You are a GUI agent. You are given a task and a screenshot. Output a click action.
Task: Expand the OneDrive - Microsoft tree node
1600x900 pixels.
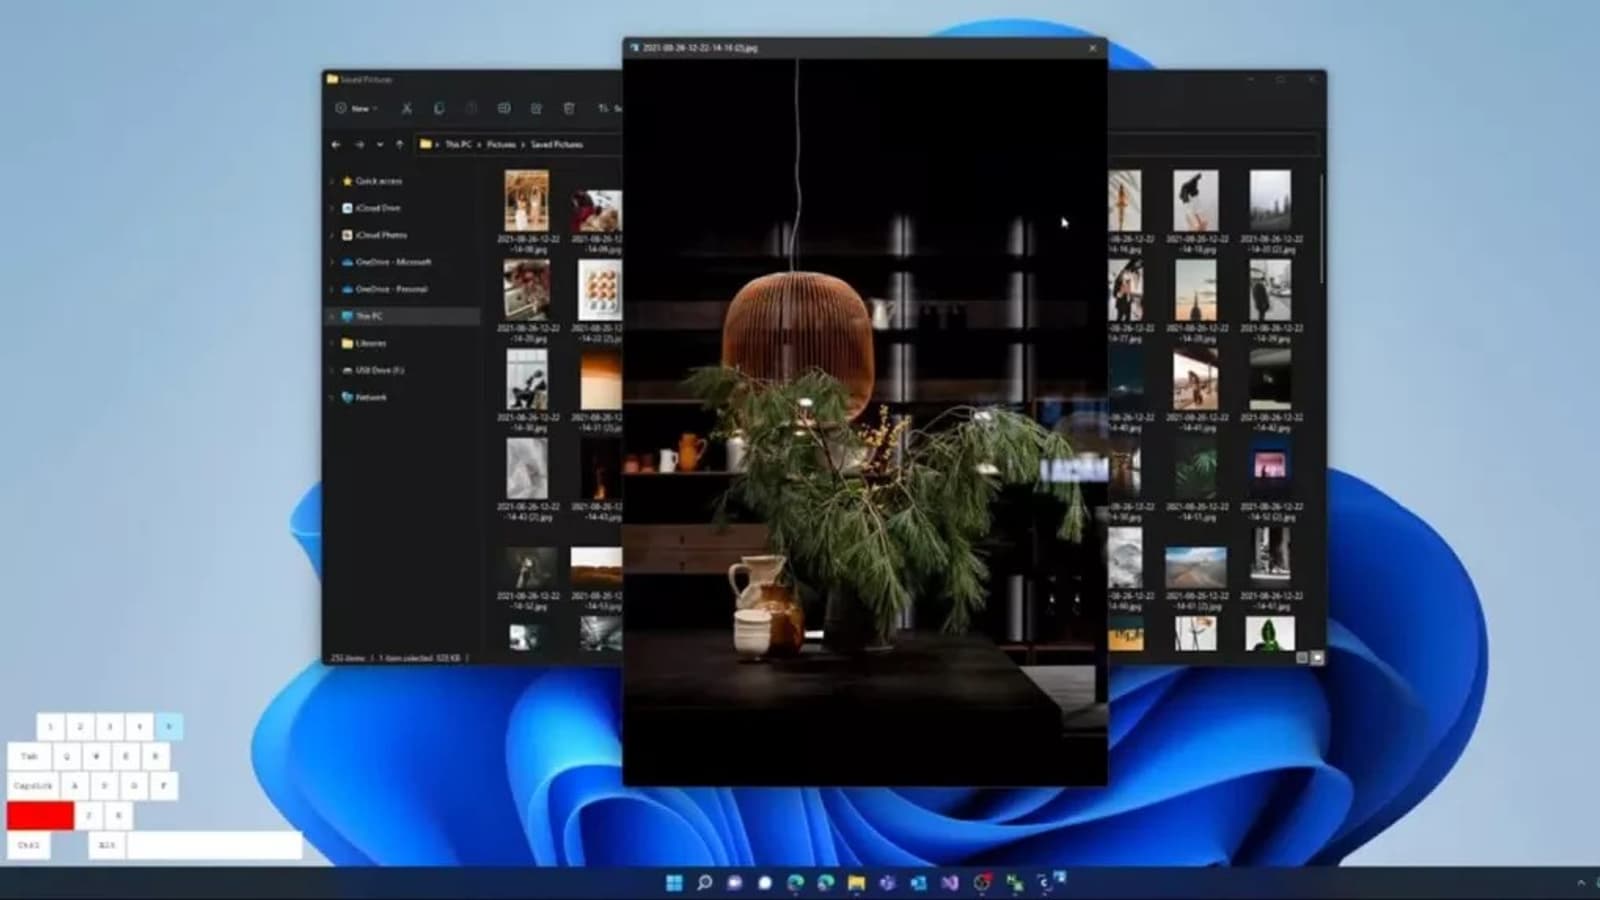[333, 262]
